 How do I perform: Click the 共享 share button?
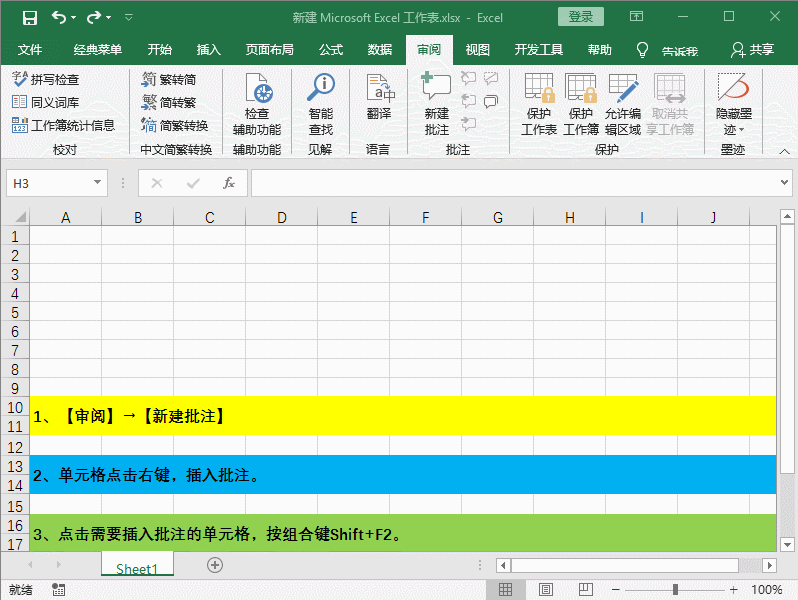tap(752, 50)
